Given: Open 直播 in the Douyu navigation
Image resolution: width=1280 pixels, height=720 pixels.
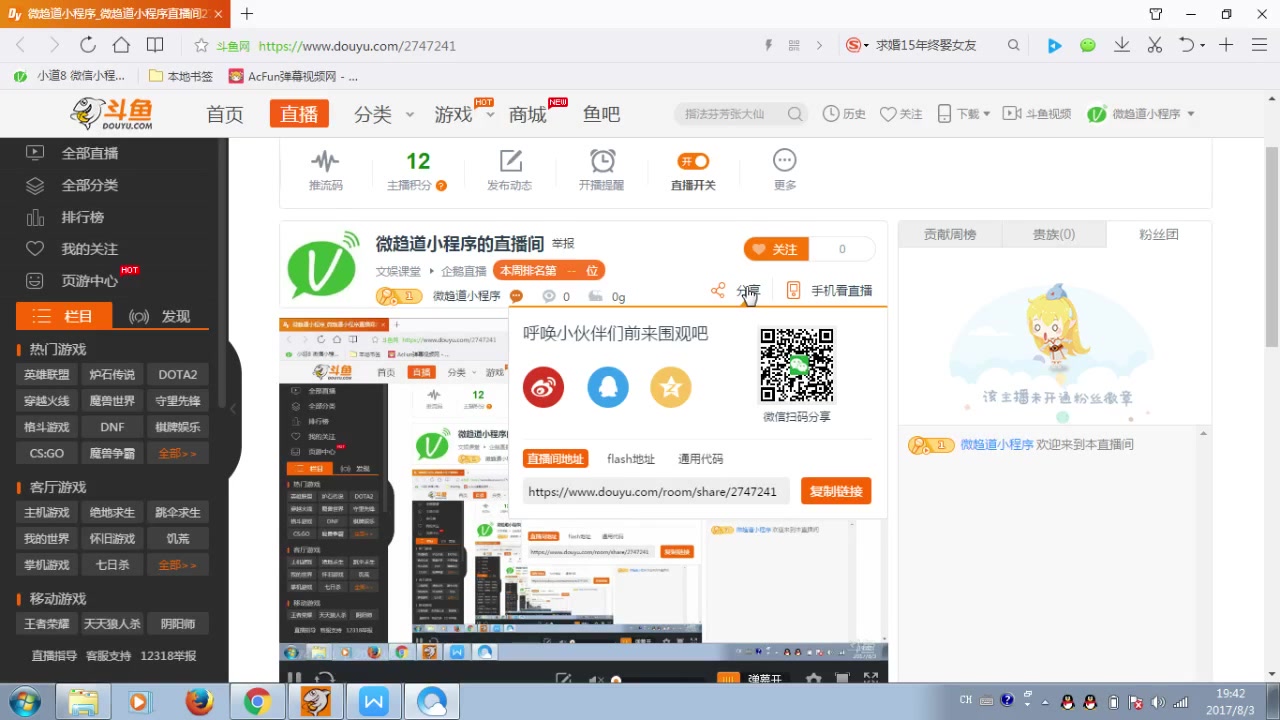Looking at the screenshot, I should pyautogui.click(x=299, y=114).
